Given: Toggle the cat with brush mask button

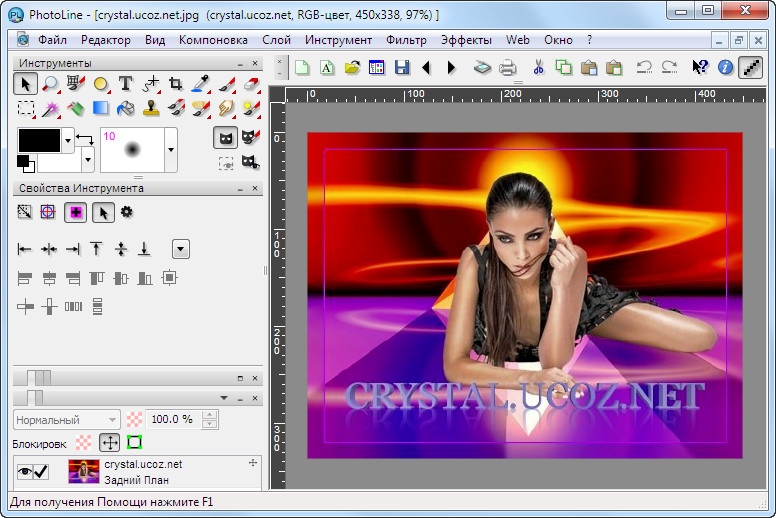Looking at the screenshot, I should pyautogui.click(x=250, y=137).
